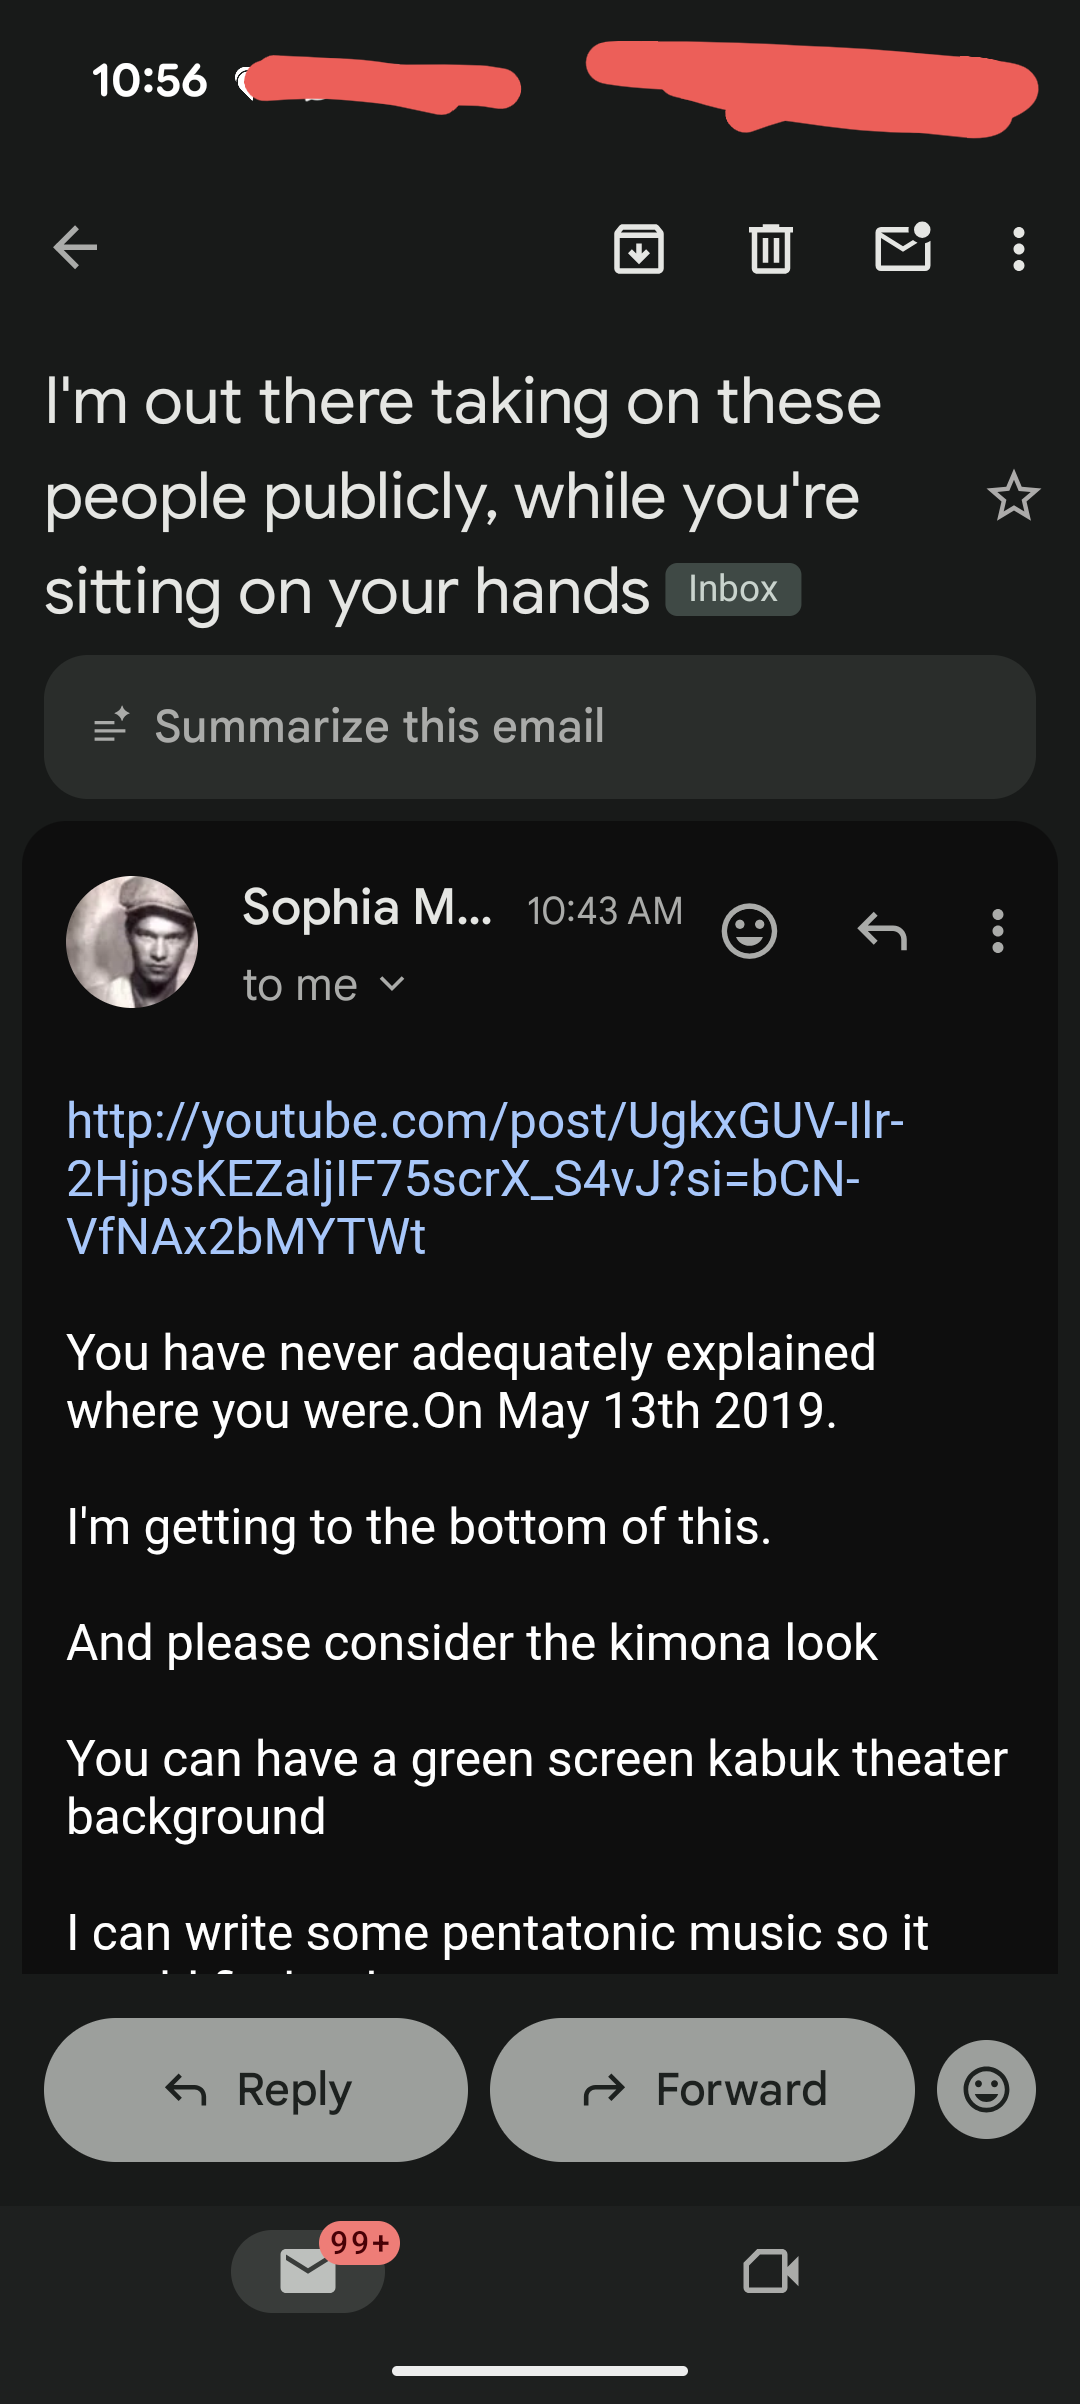This screenshot has width=1080, height=2404.
Task: Switch to the Mail tab with 99+ badge
Action: click(308, 2271)
